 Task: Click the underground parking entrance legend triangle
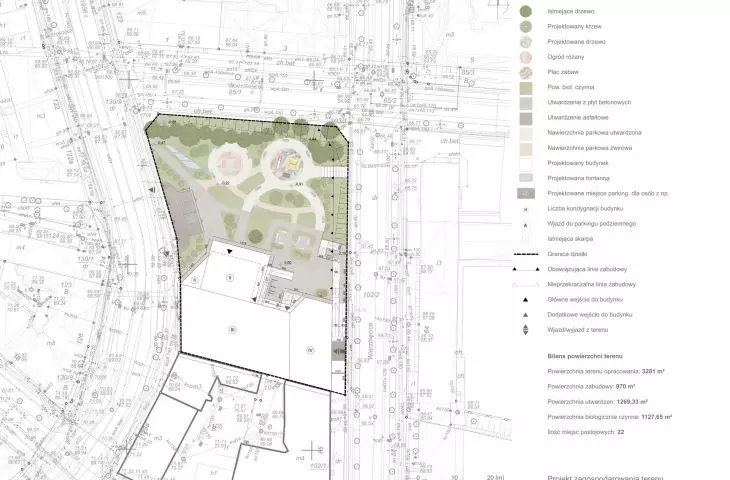(x=526, y=225)
